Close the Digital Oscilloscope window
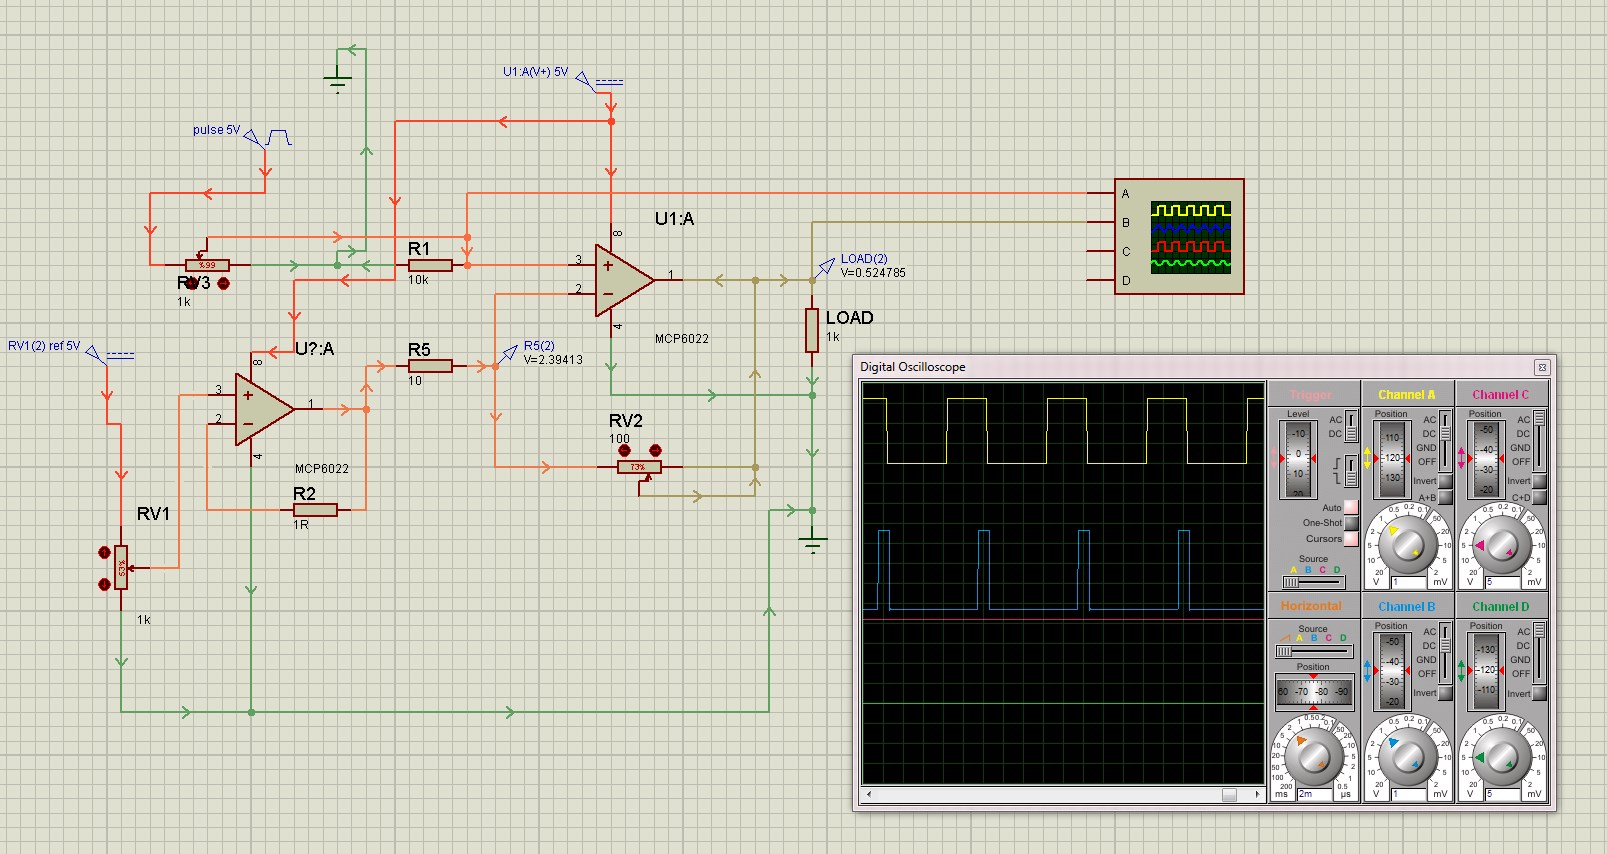This screenshot has width=1607, height=854. point(1542,367)
